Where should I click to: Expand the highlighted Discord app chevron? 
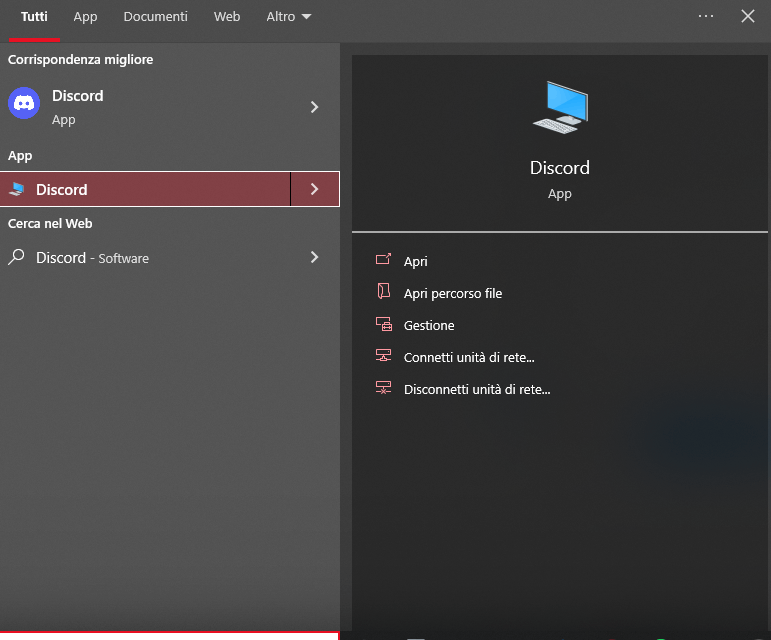(x=315, y=189)
